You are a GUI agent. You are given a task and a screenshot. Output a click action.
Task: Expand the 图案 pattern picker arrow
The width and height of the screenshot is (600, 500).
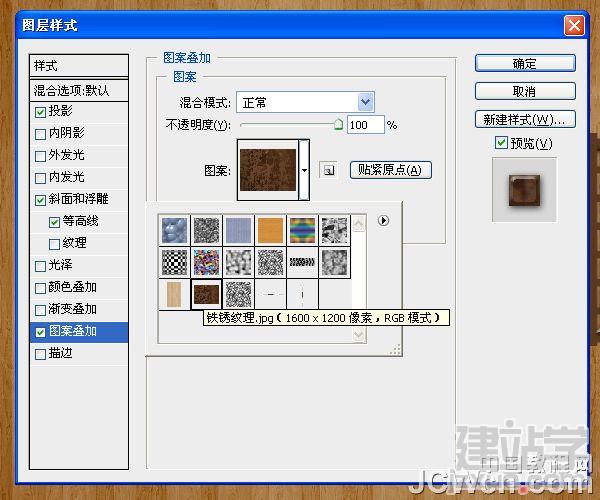point(304,170)
